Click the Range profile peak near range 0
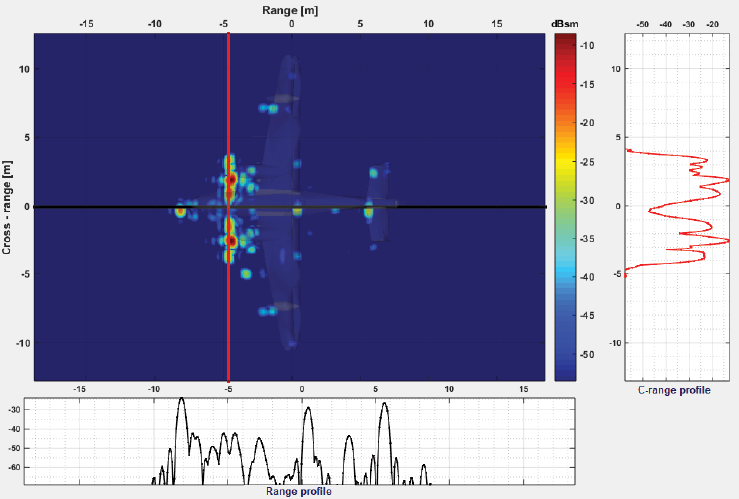This screenshot has height=499, width=739. [304, 410]
